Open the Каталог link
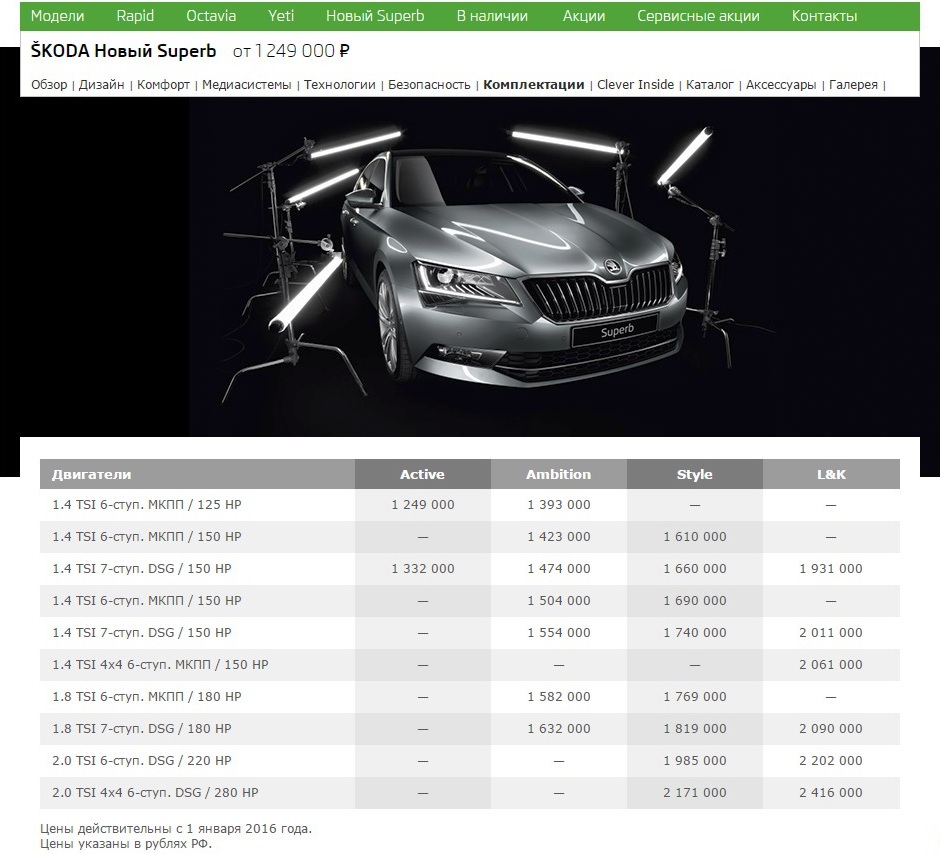This screenshot has height=854, width=940. coord(710,85)
